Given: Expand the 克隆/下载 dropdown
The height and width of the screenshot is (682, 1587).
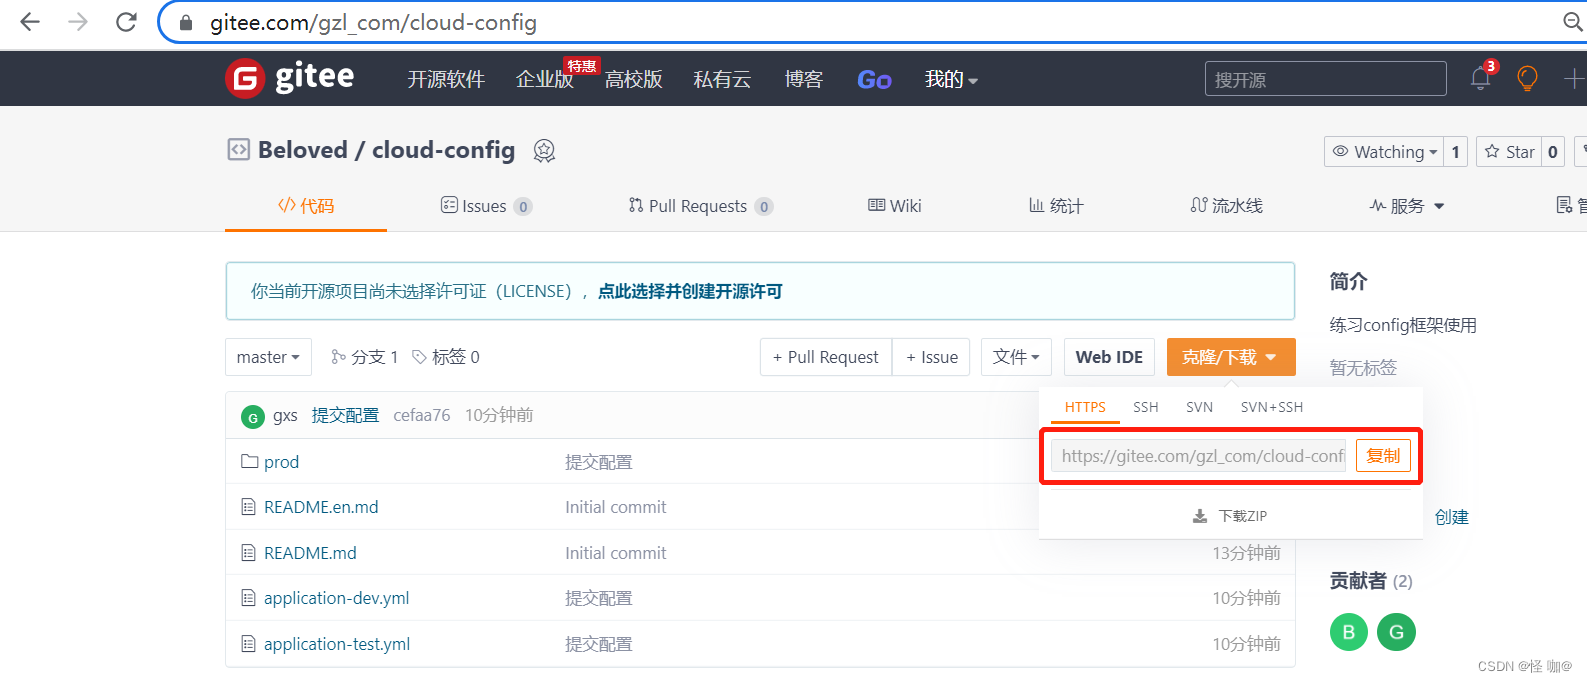Looking at the screenshot, I should point(1231,357).
